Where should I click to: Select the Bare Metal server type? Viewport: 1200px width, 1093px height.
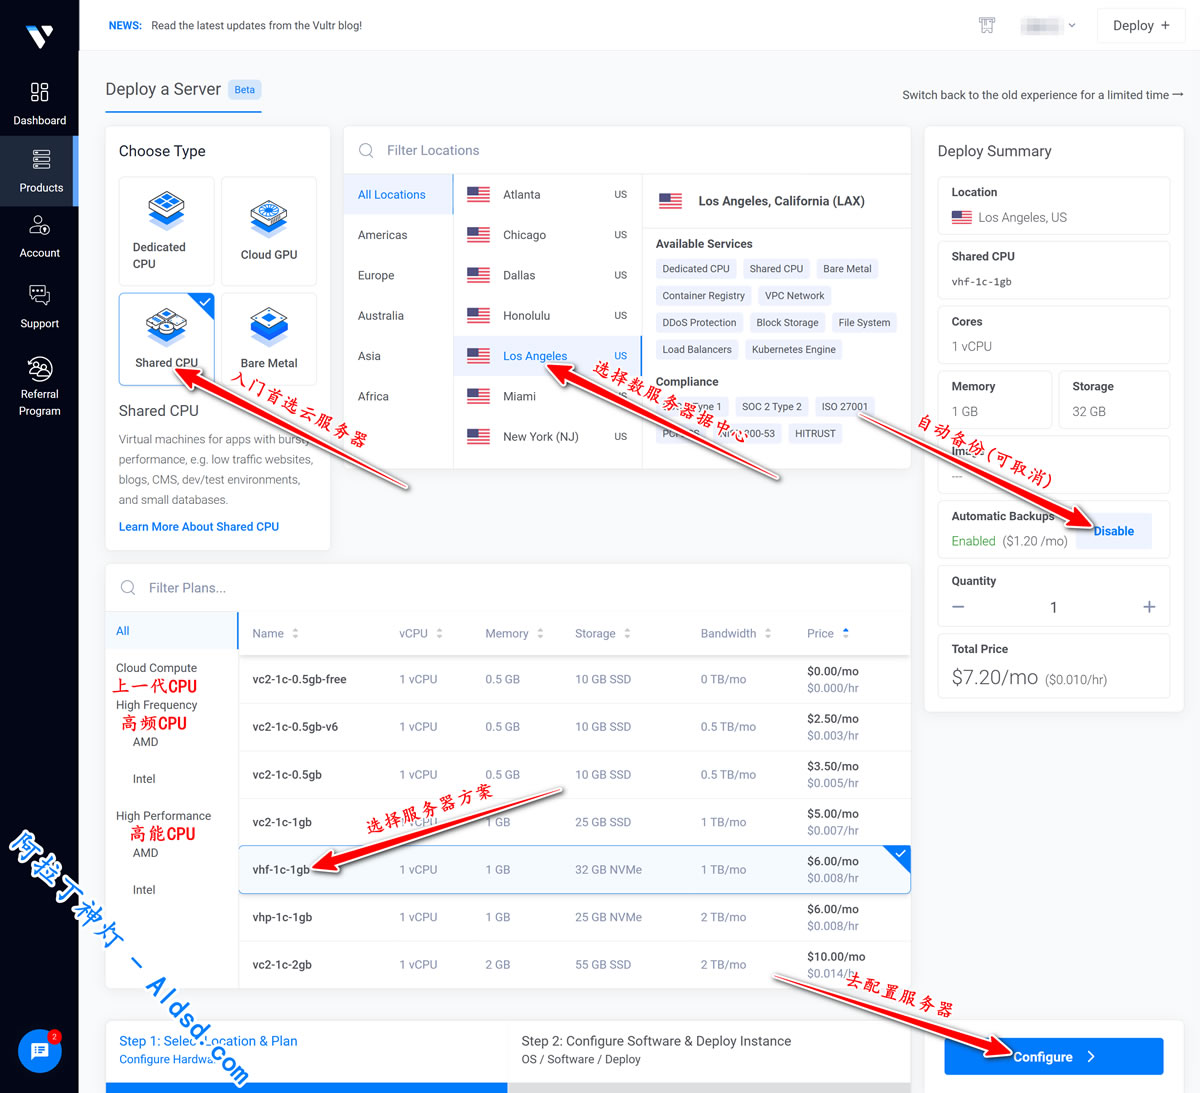click(269, 339)
